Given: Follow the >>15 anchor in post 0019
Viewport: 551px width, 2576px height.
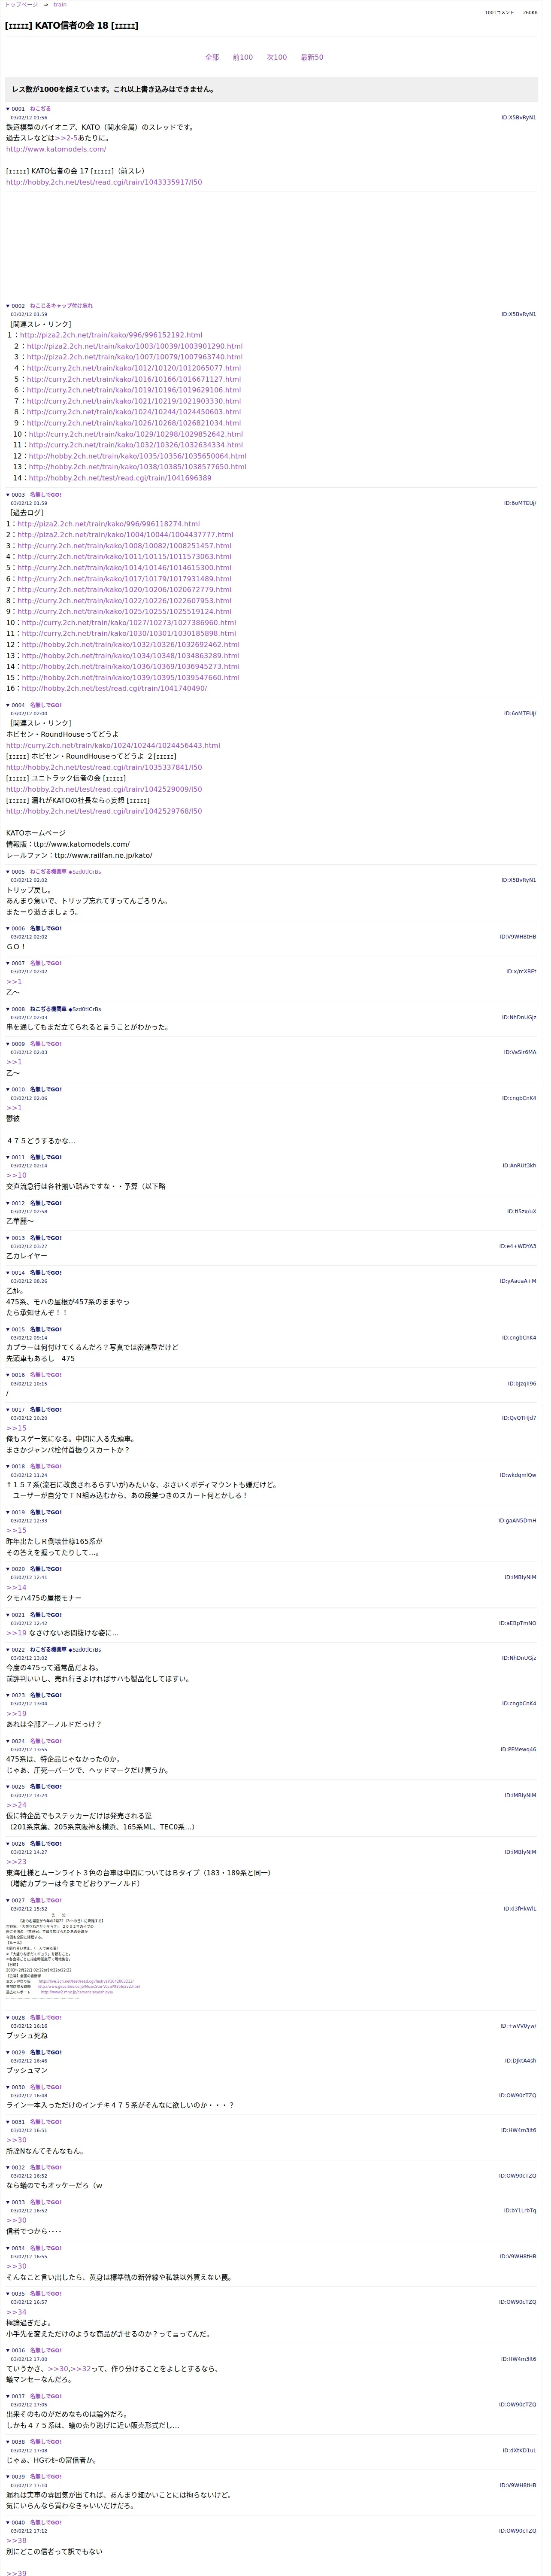Looking at the screenshot, I should (x=16, y=1531).
